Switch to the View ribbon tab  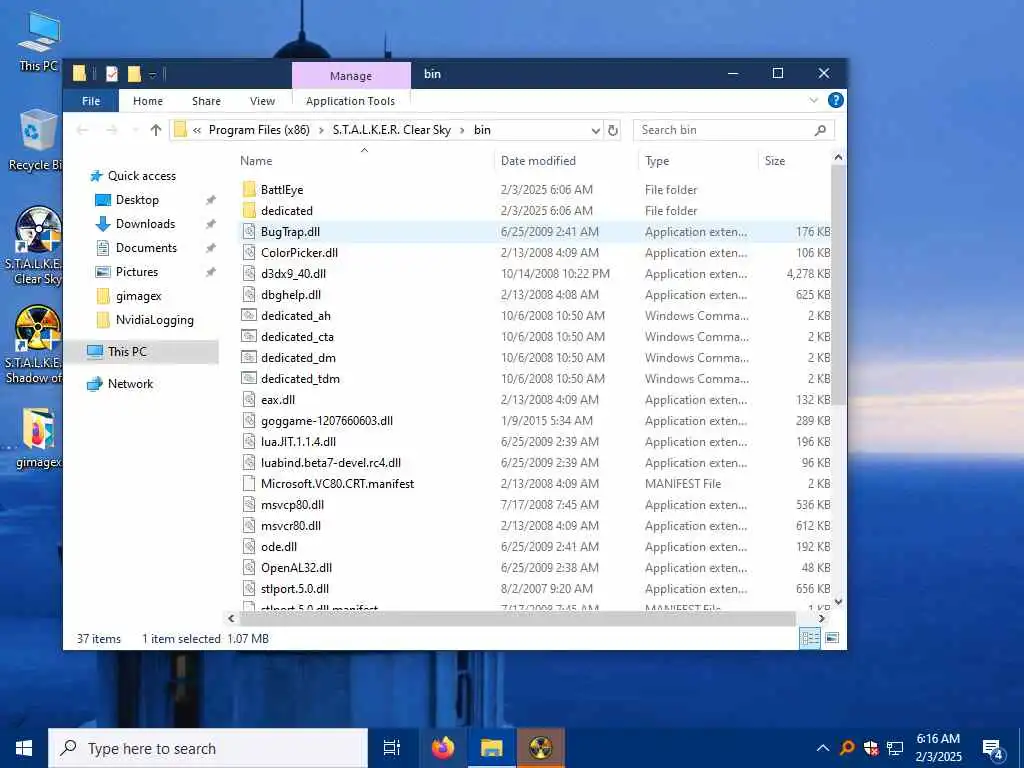pyautogui.click(x=262, y=101)
